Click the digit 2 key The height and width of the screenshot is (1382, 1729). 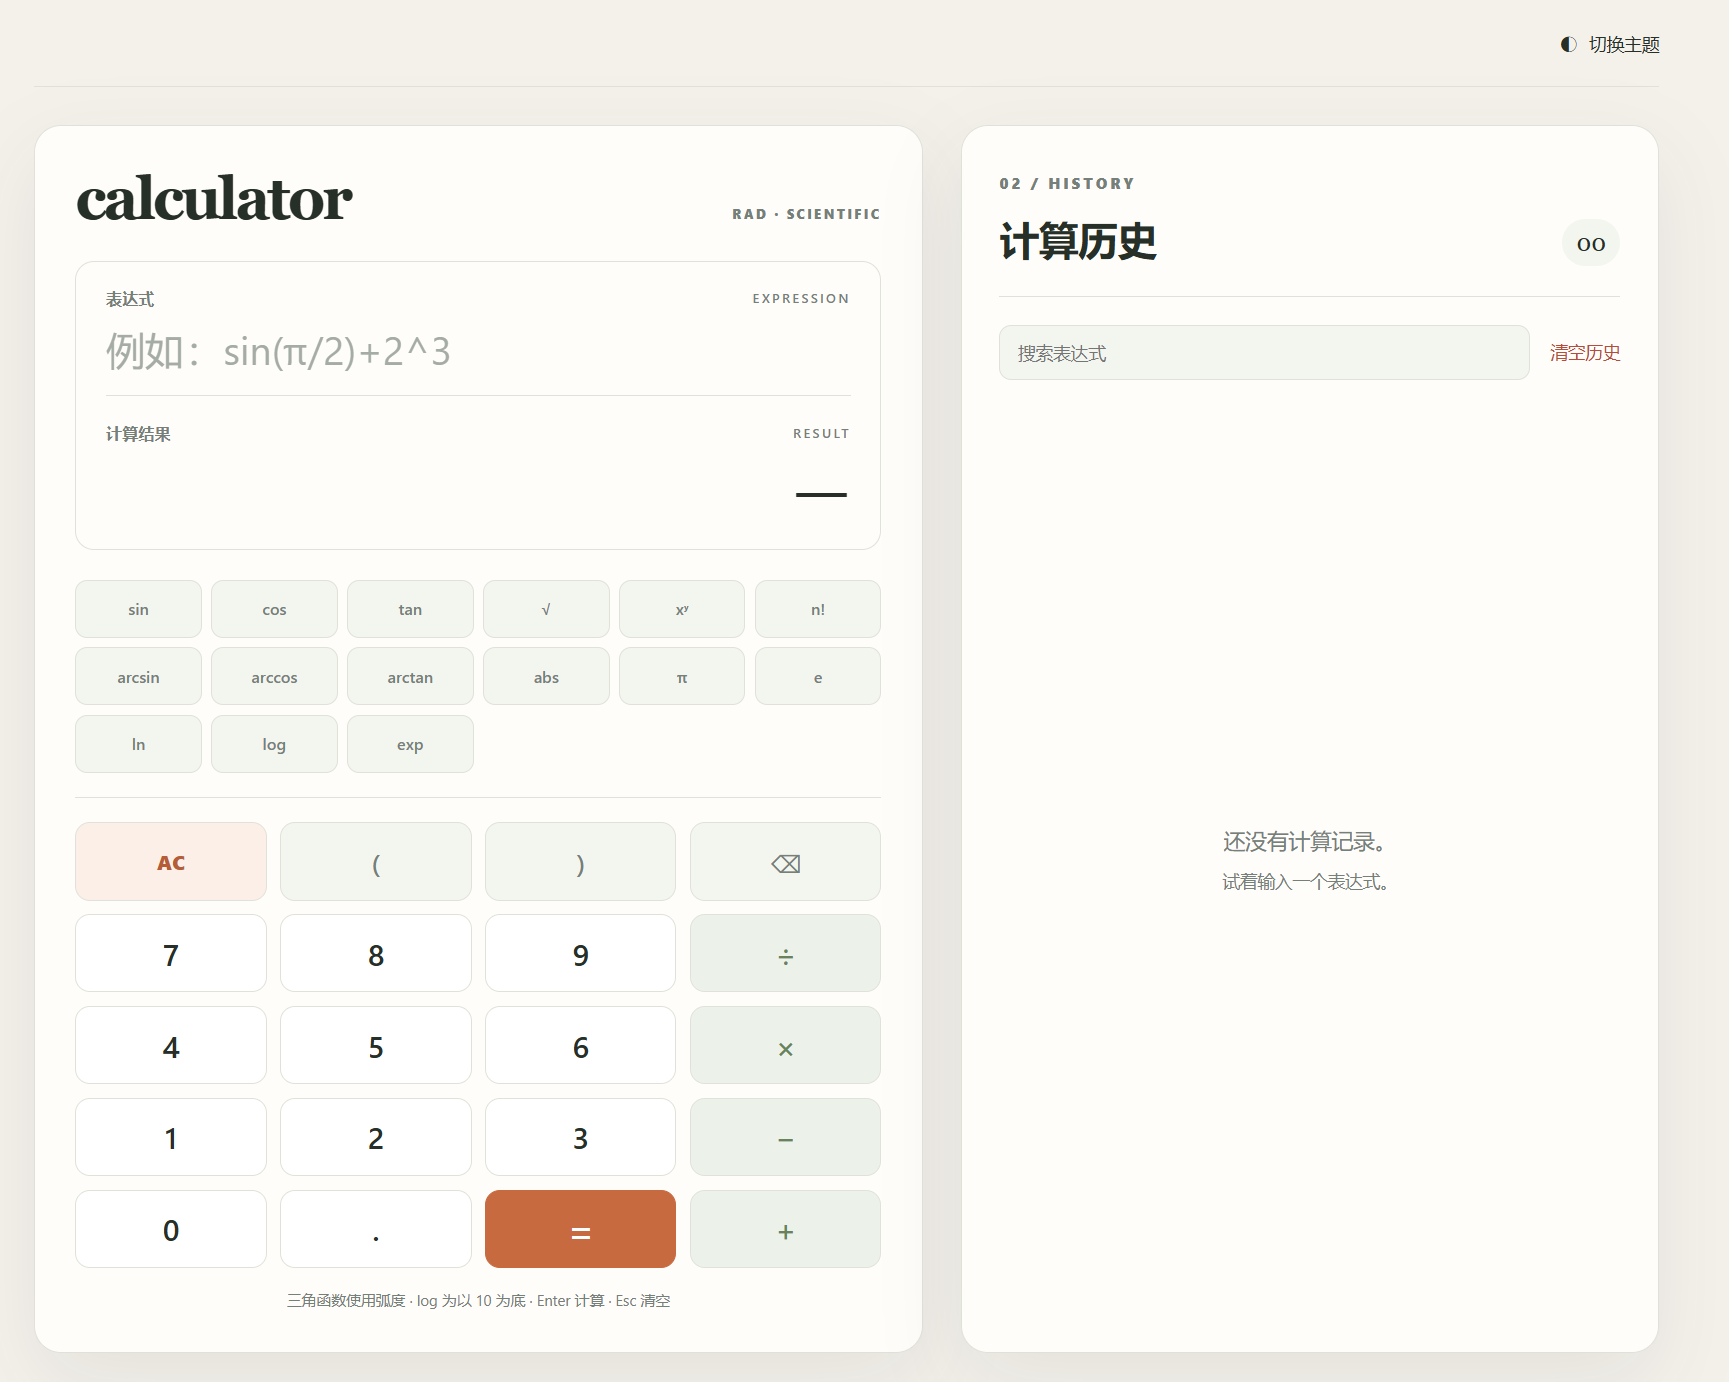(376, 1137)
